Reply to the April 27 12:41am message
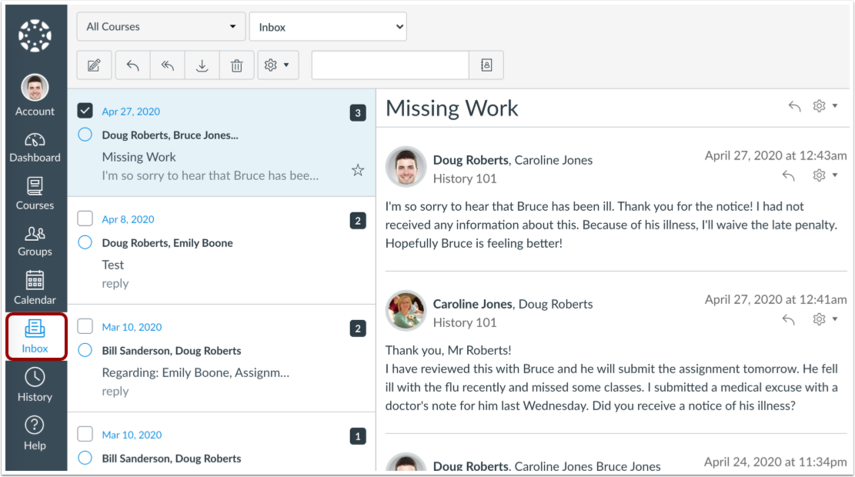The height and width of the screenshot is (477, 855). pyautogui.click(x=788, y=319)
